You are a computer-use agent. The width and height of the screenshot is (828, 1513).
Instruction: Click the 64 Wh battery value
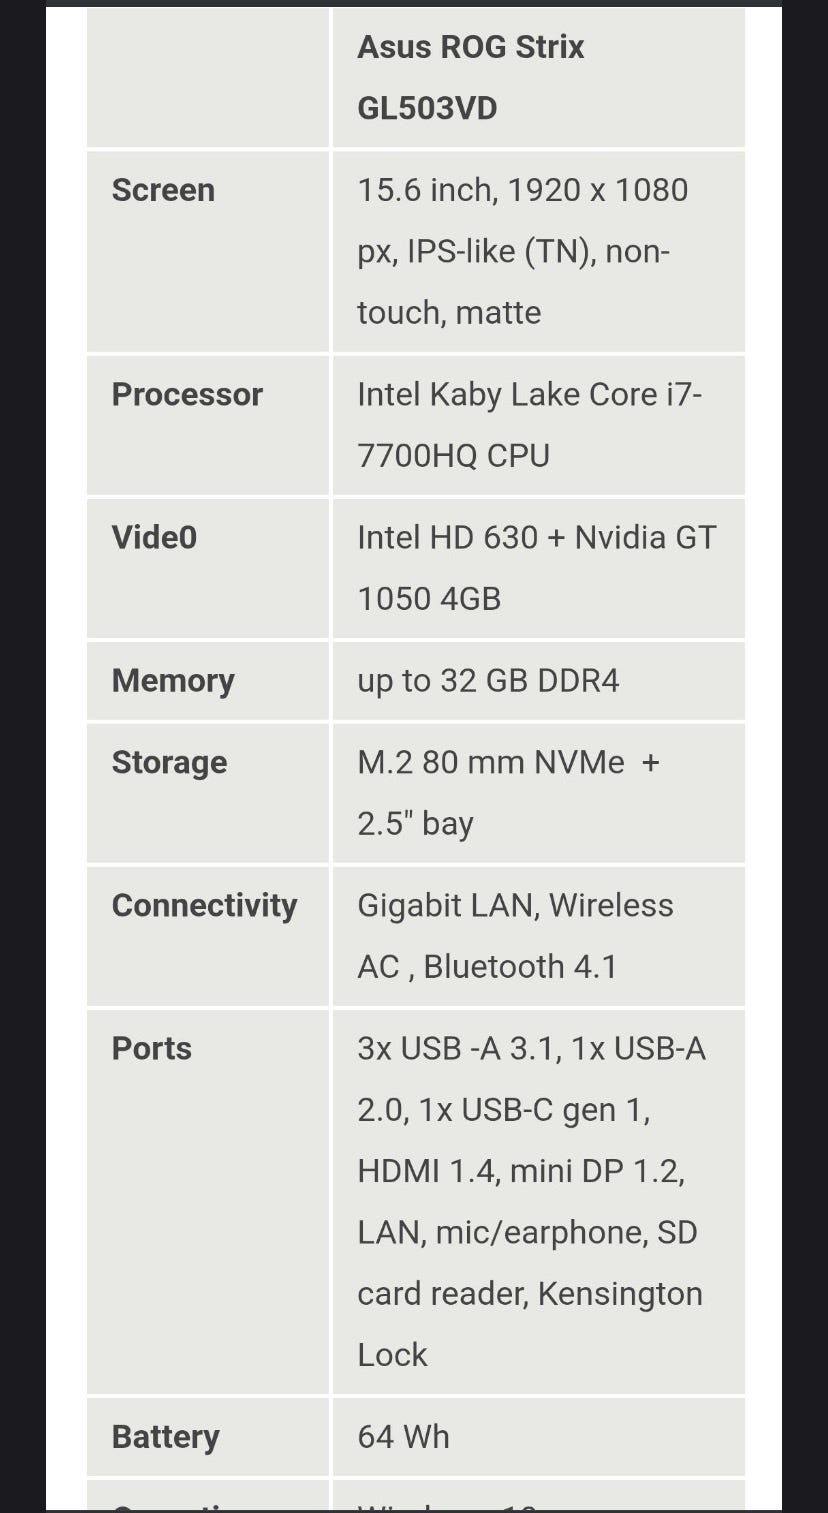point(403,1436)
